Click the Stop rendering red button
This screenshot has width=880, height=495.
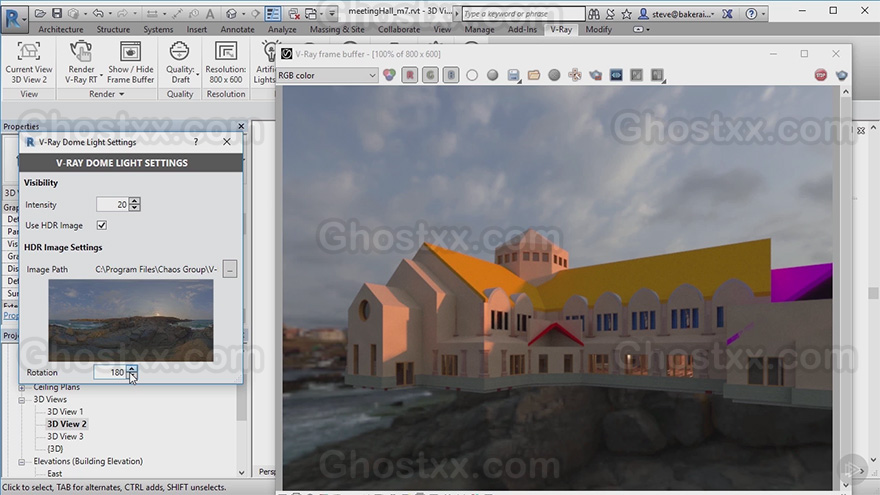(821, 75)
